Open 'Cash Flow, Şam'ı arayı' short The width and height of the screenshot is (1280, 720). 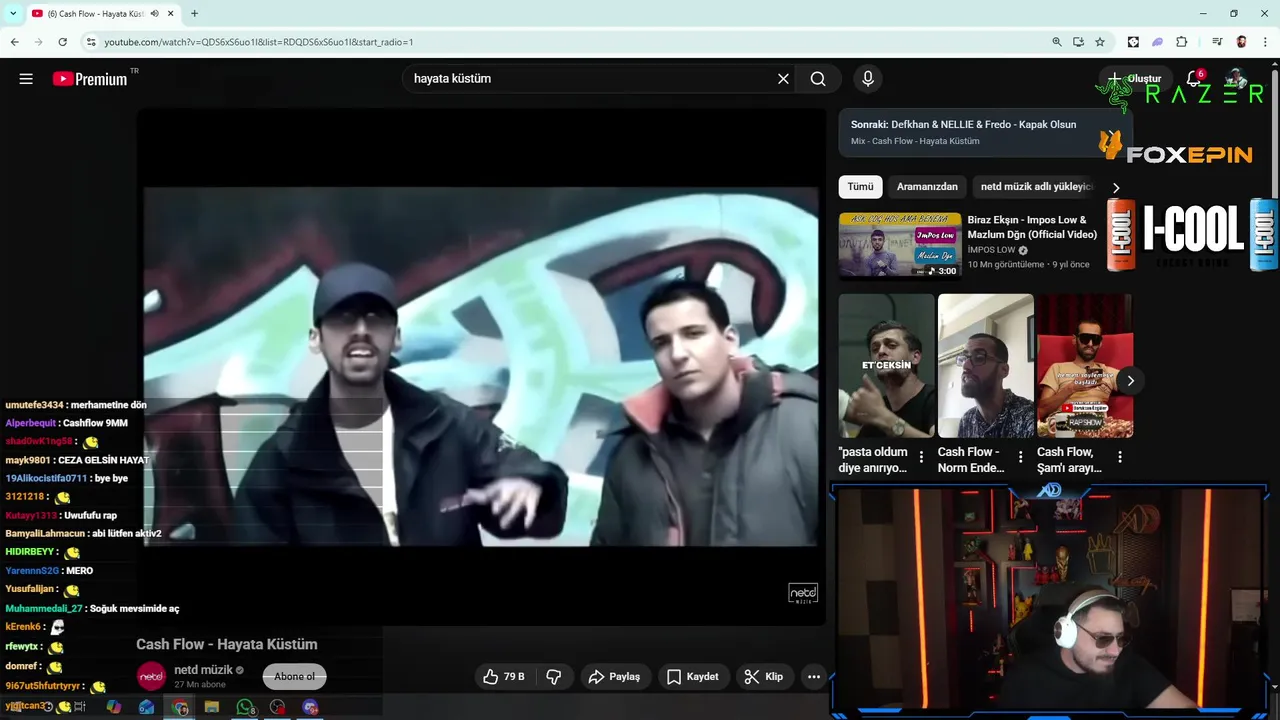pos(1084,366)
